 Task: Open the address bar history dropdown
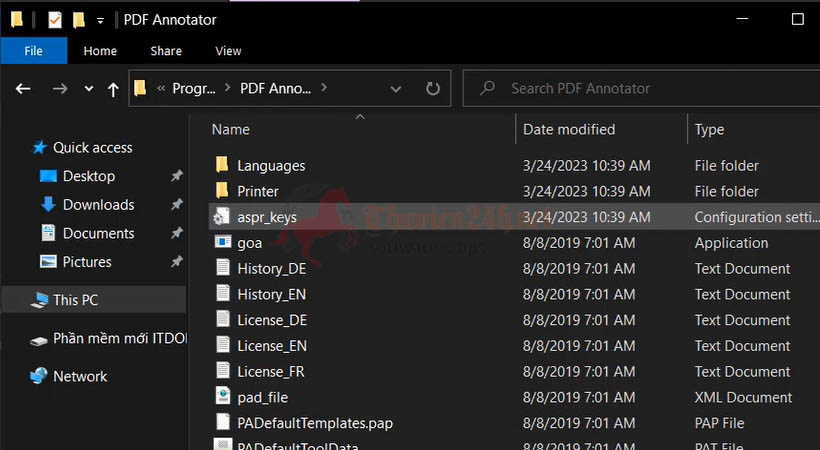coord(396,89)
